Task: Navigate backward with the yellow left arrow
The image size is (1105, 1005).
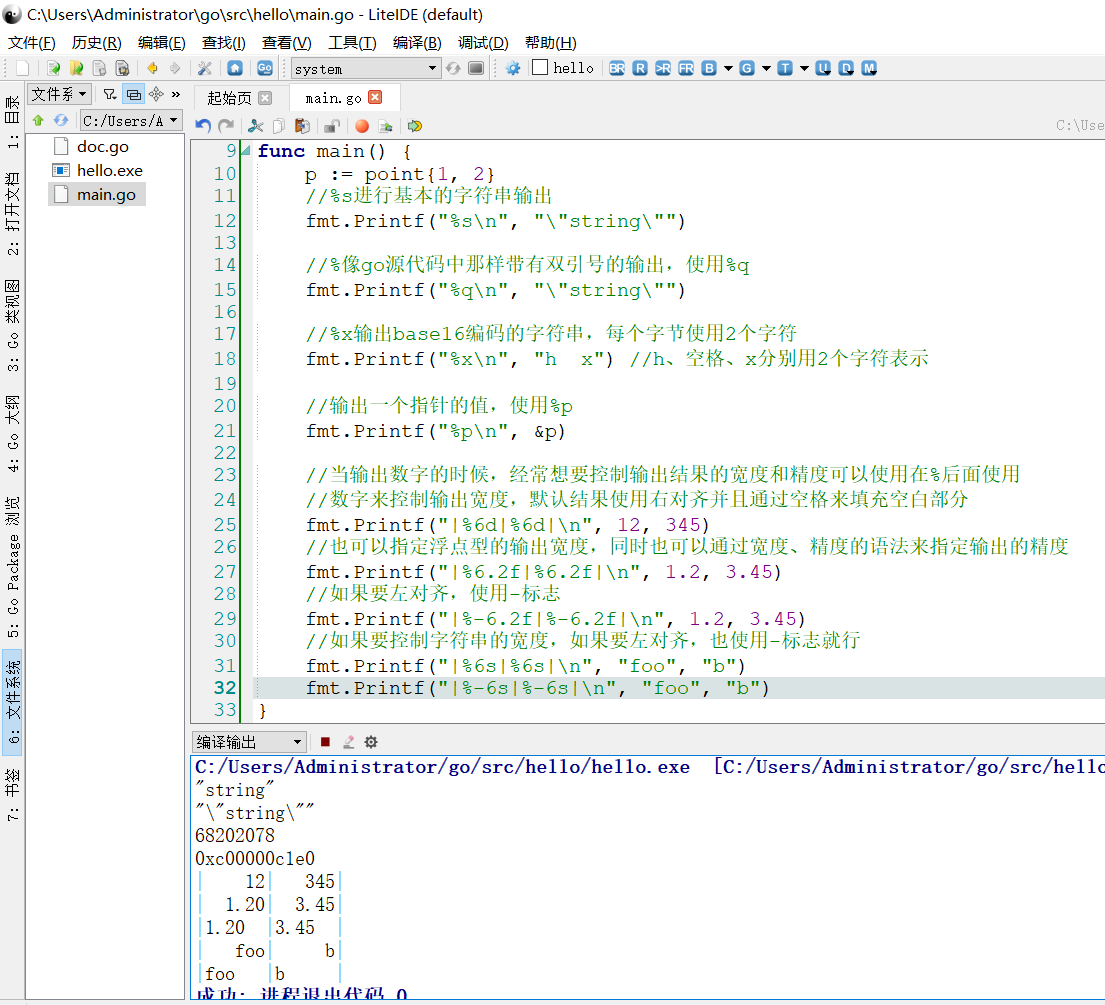Action: pos(152,68)
